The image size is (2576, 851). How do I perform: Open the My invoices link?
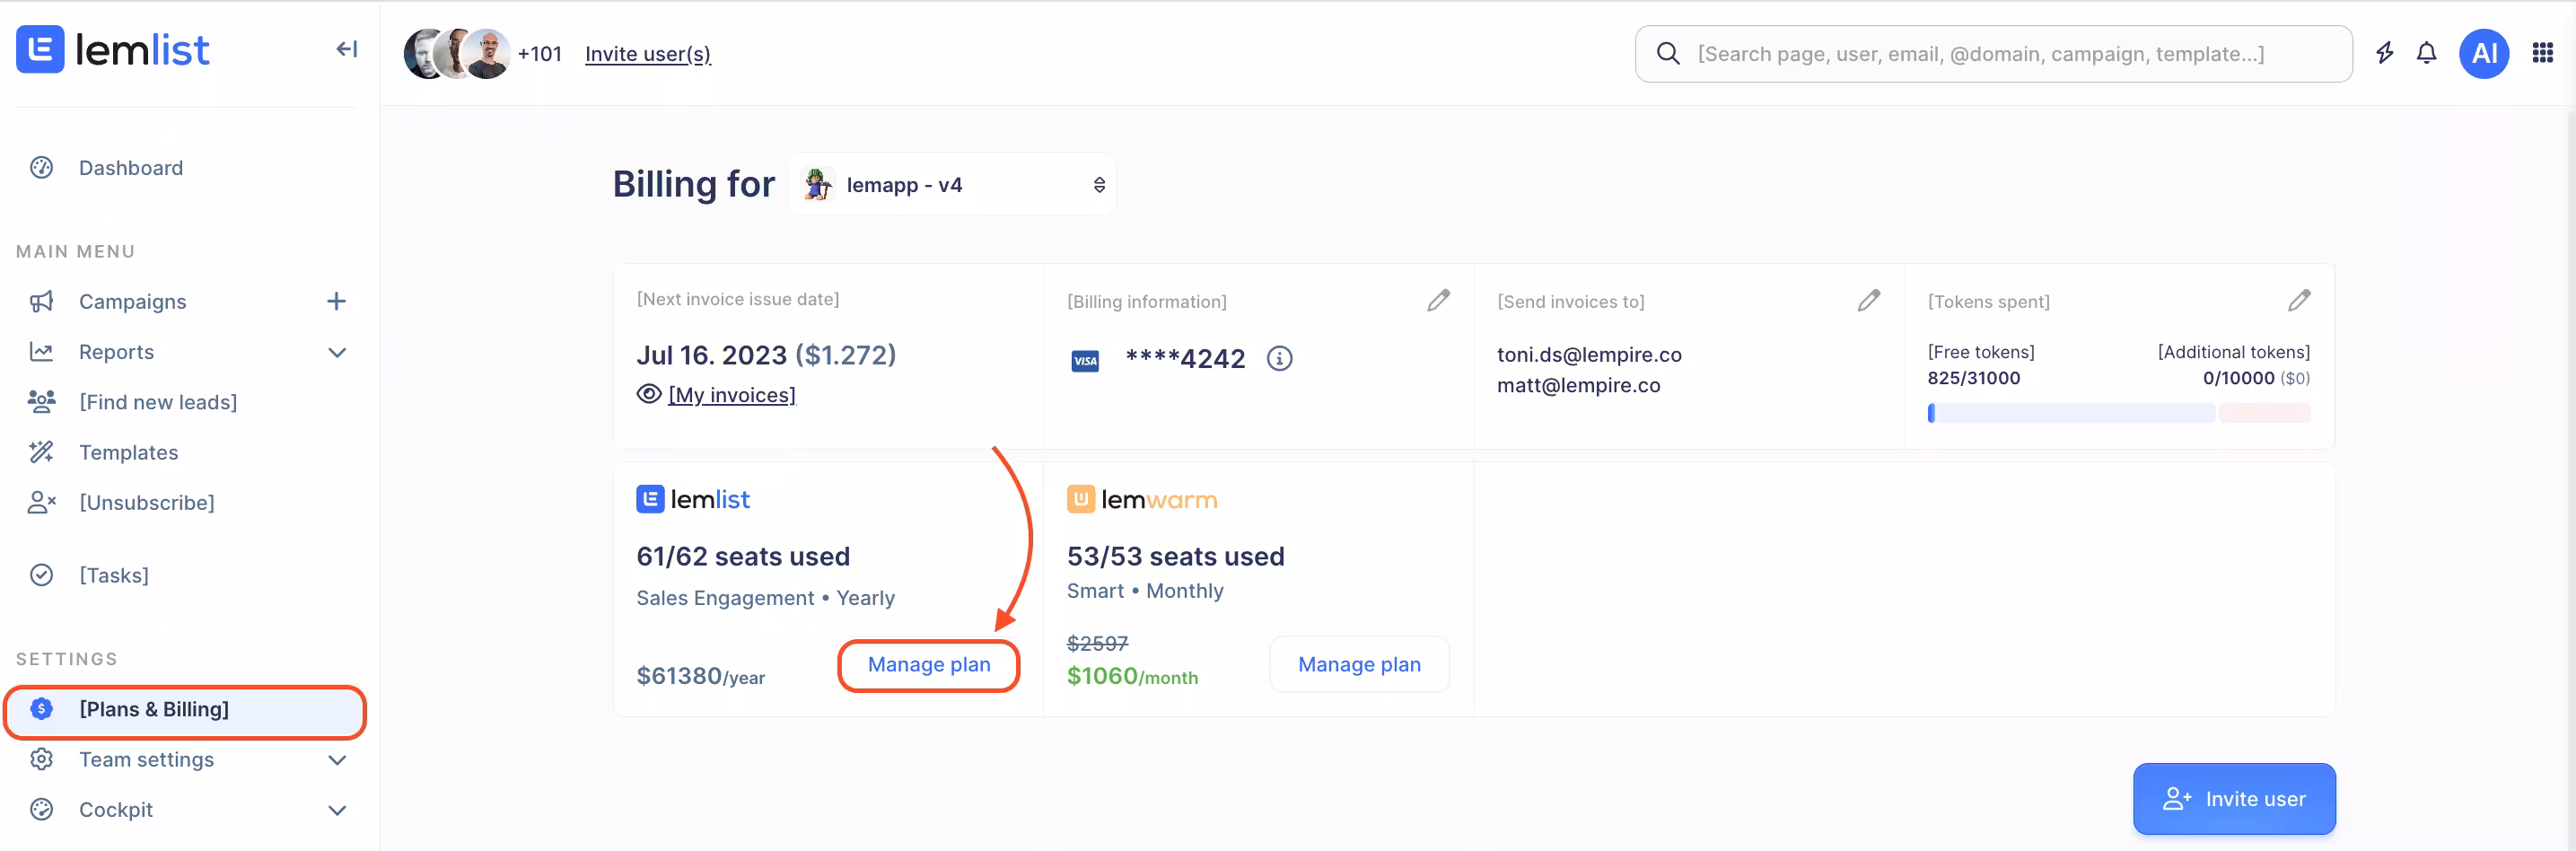click(x=731, y=395)
